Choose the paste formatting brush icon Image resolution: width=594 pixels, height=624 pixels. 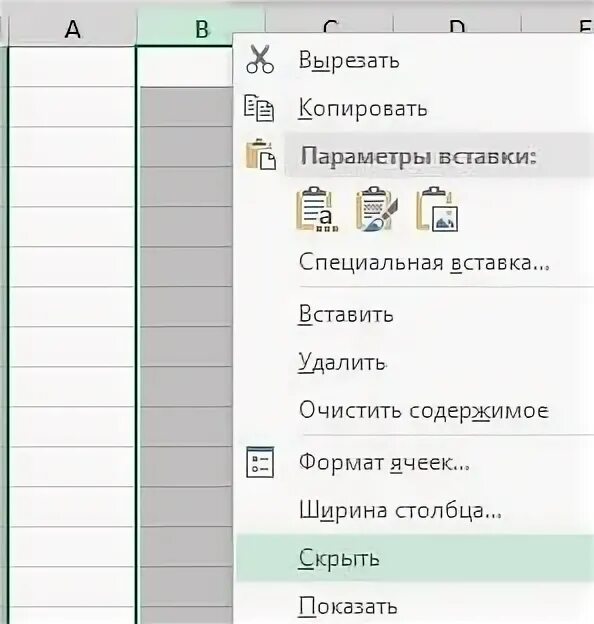click(376, 209)
